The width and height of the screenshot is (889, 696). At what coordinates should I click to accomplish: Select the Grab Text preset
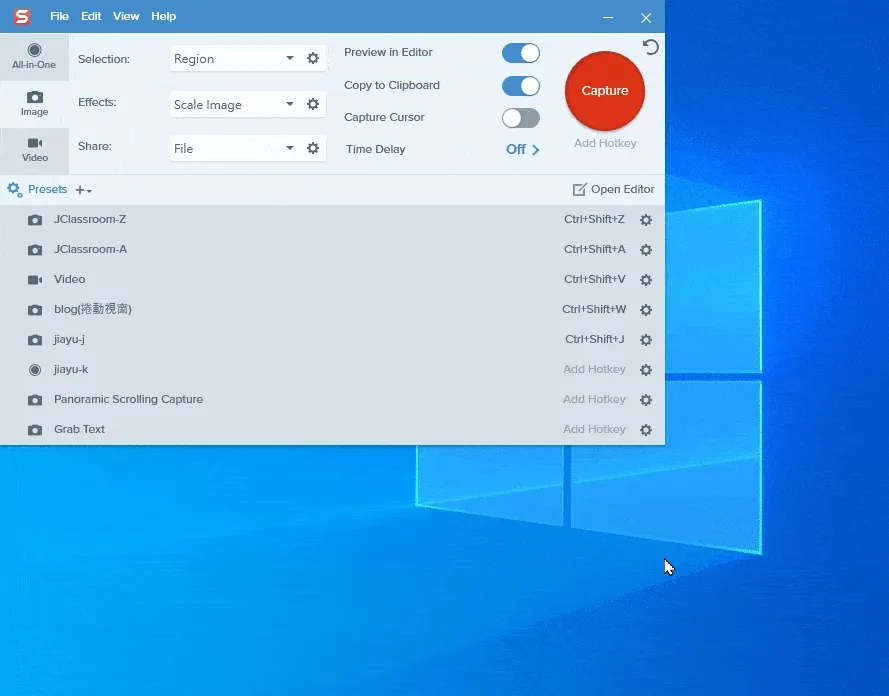[x=332, y=430]
